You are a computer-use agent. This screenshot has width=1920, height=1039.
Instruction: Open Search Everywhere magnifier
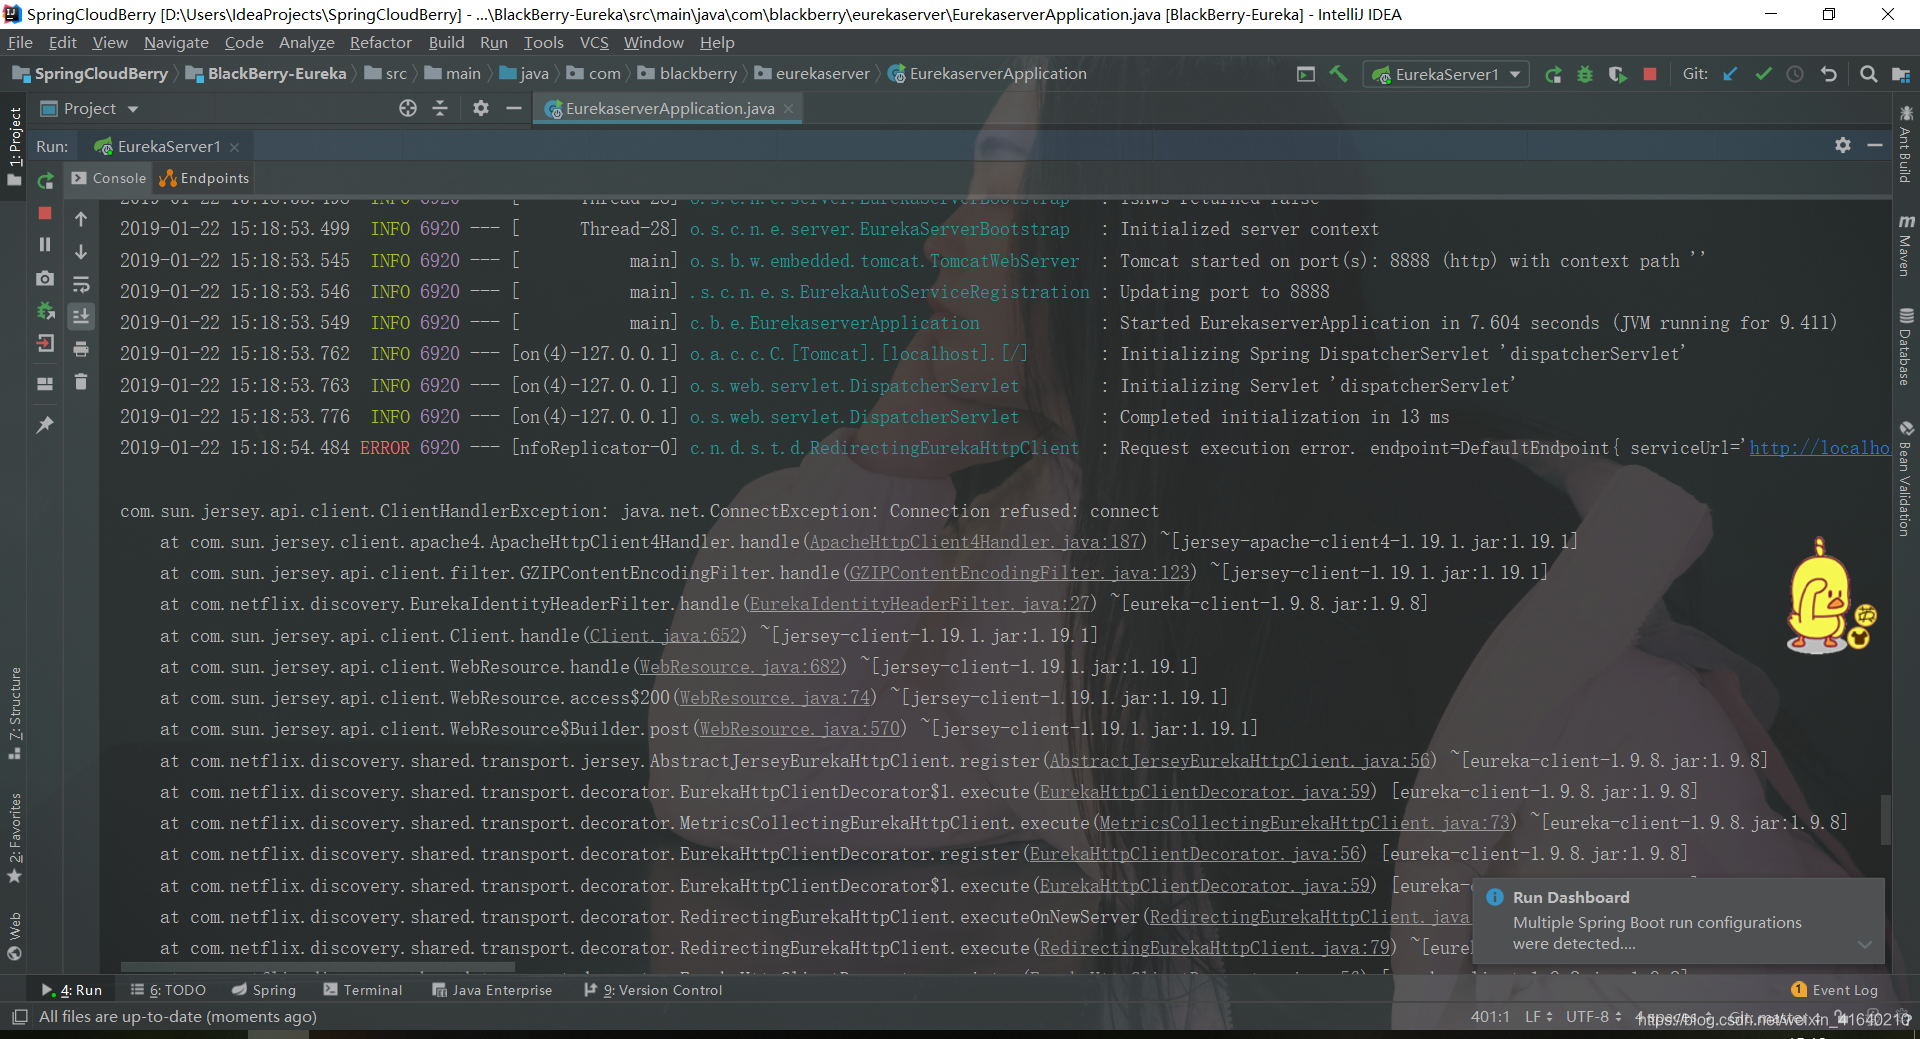click(x=1868, y=74)
